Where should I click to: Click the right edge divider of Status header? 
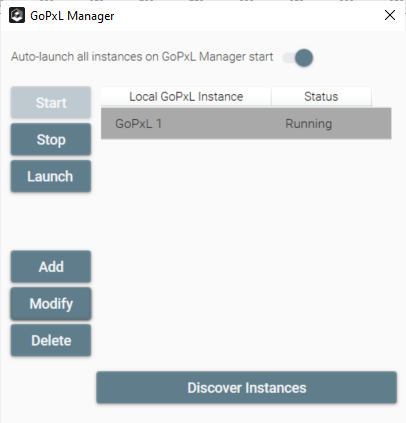[x=371, y=97]
